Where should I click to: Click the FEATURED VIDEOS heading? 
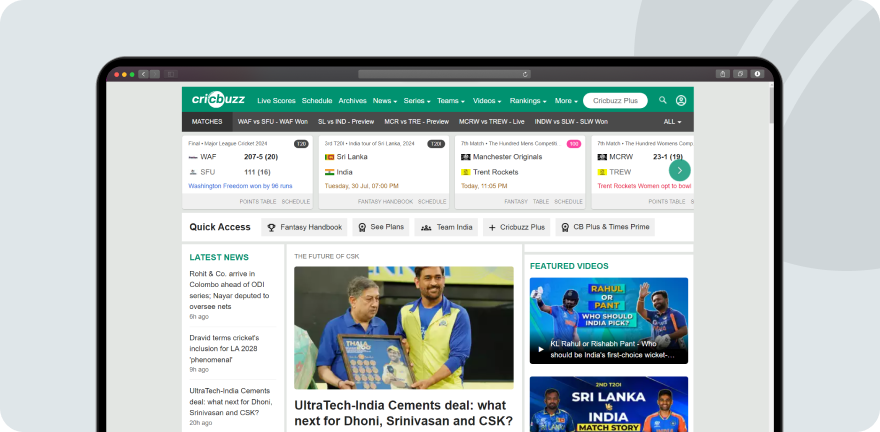click(569, 266)
